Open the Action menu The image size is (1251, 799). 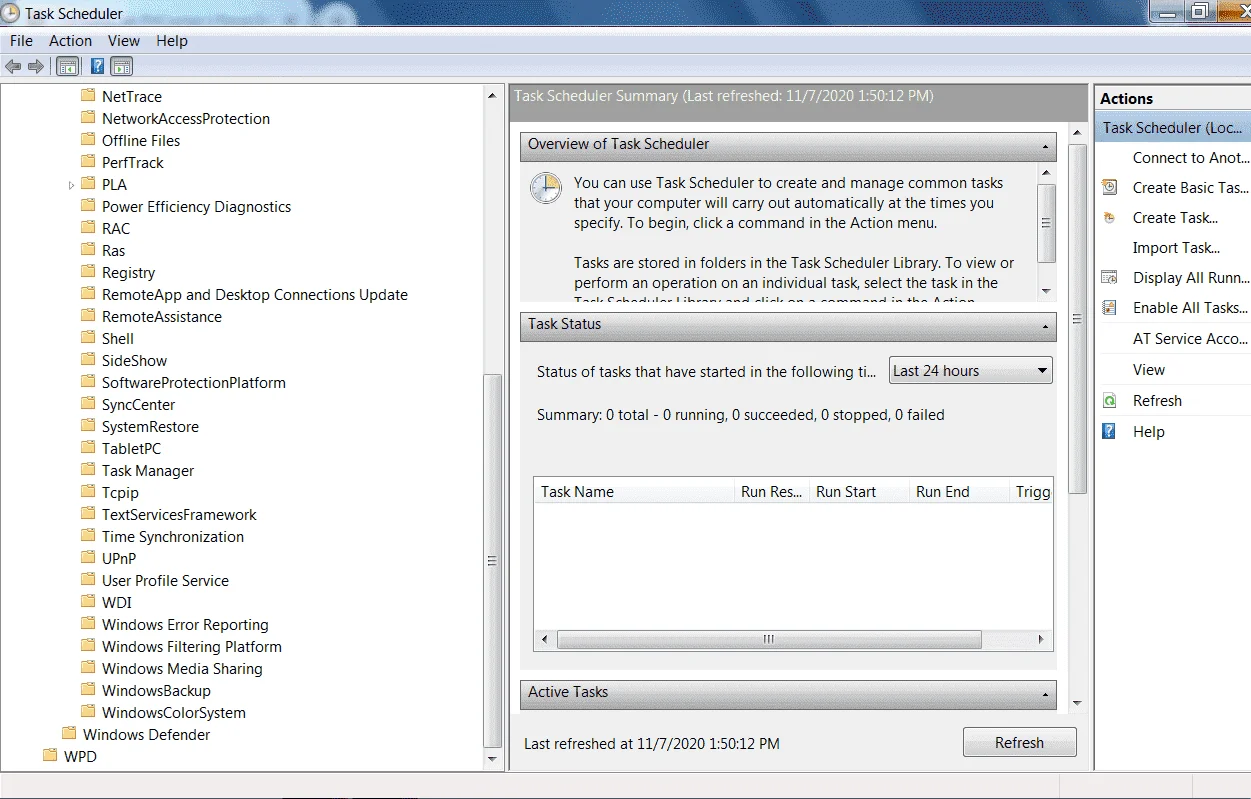click(70, 41)
